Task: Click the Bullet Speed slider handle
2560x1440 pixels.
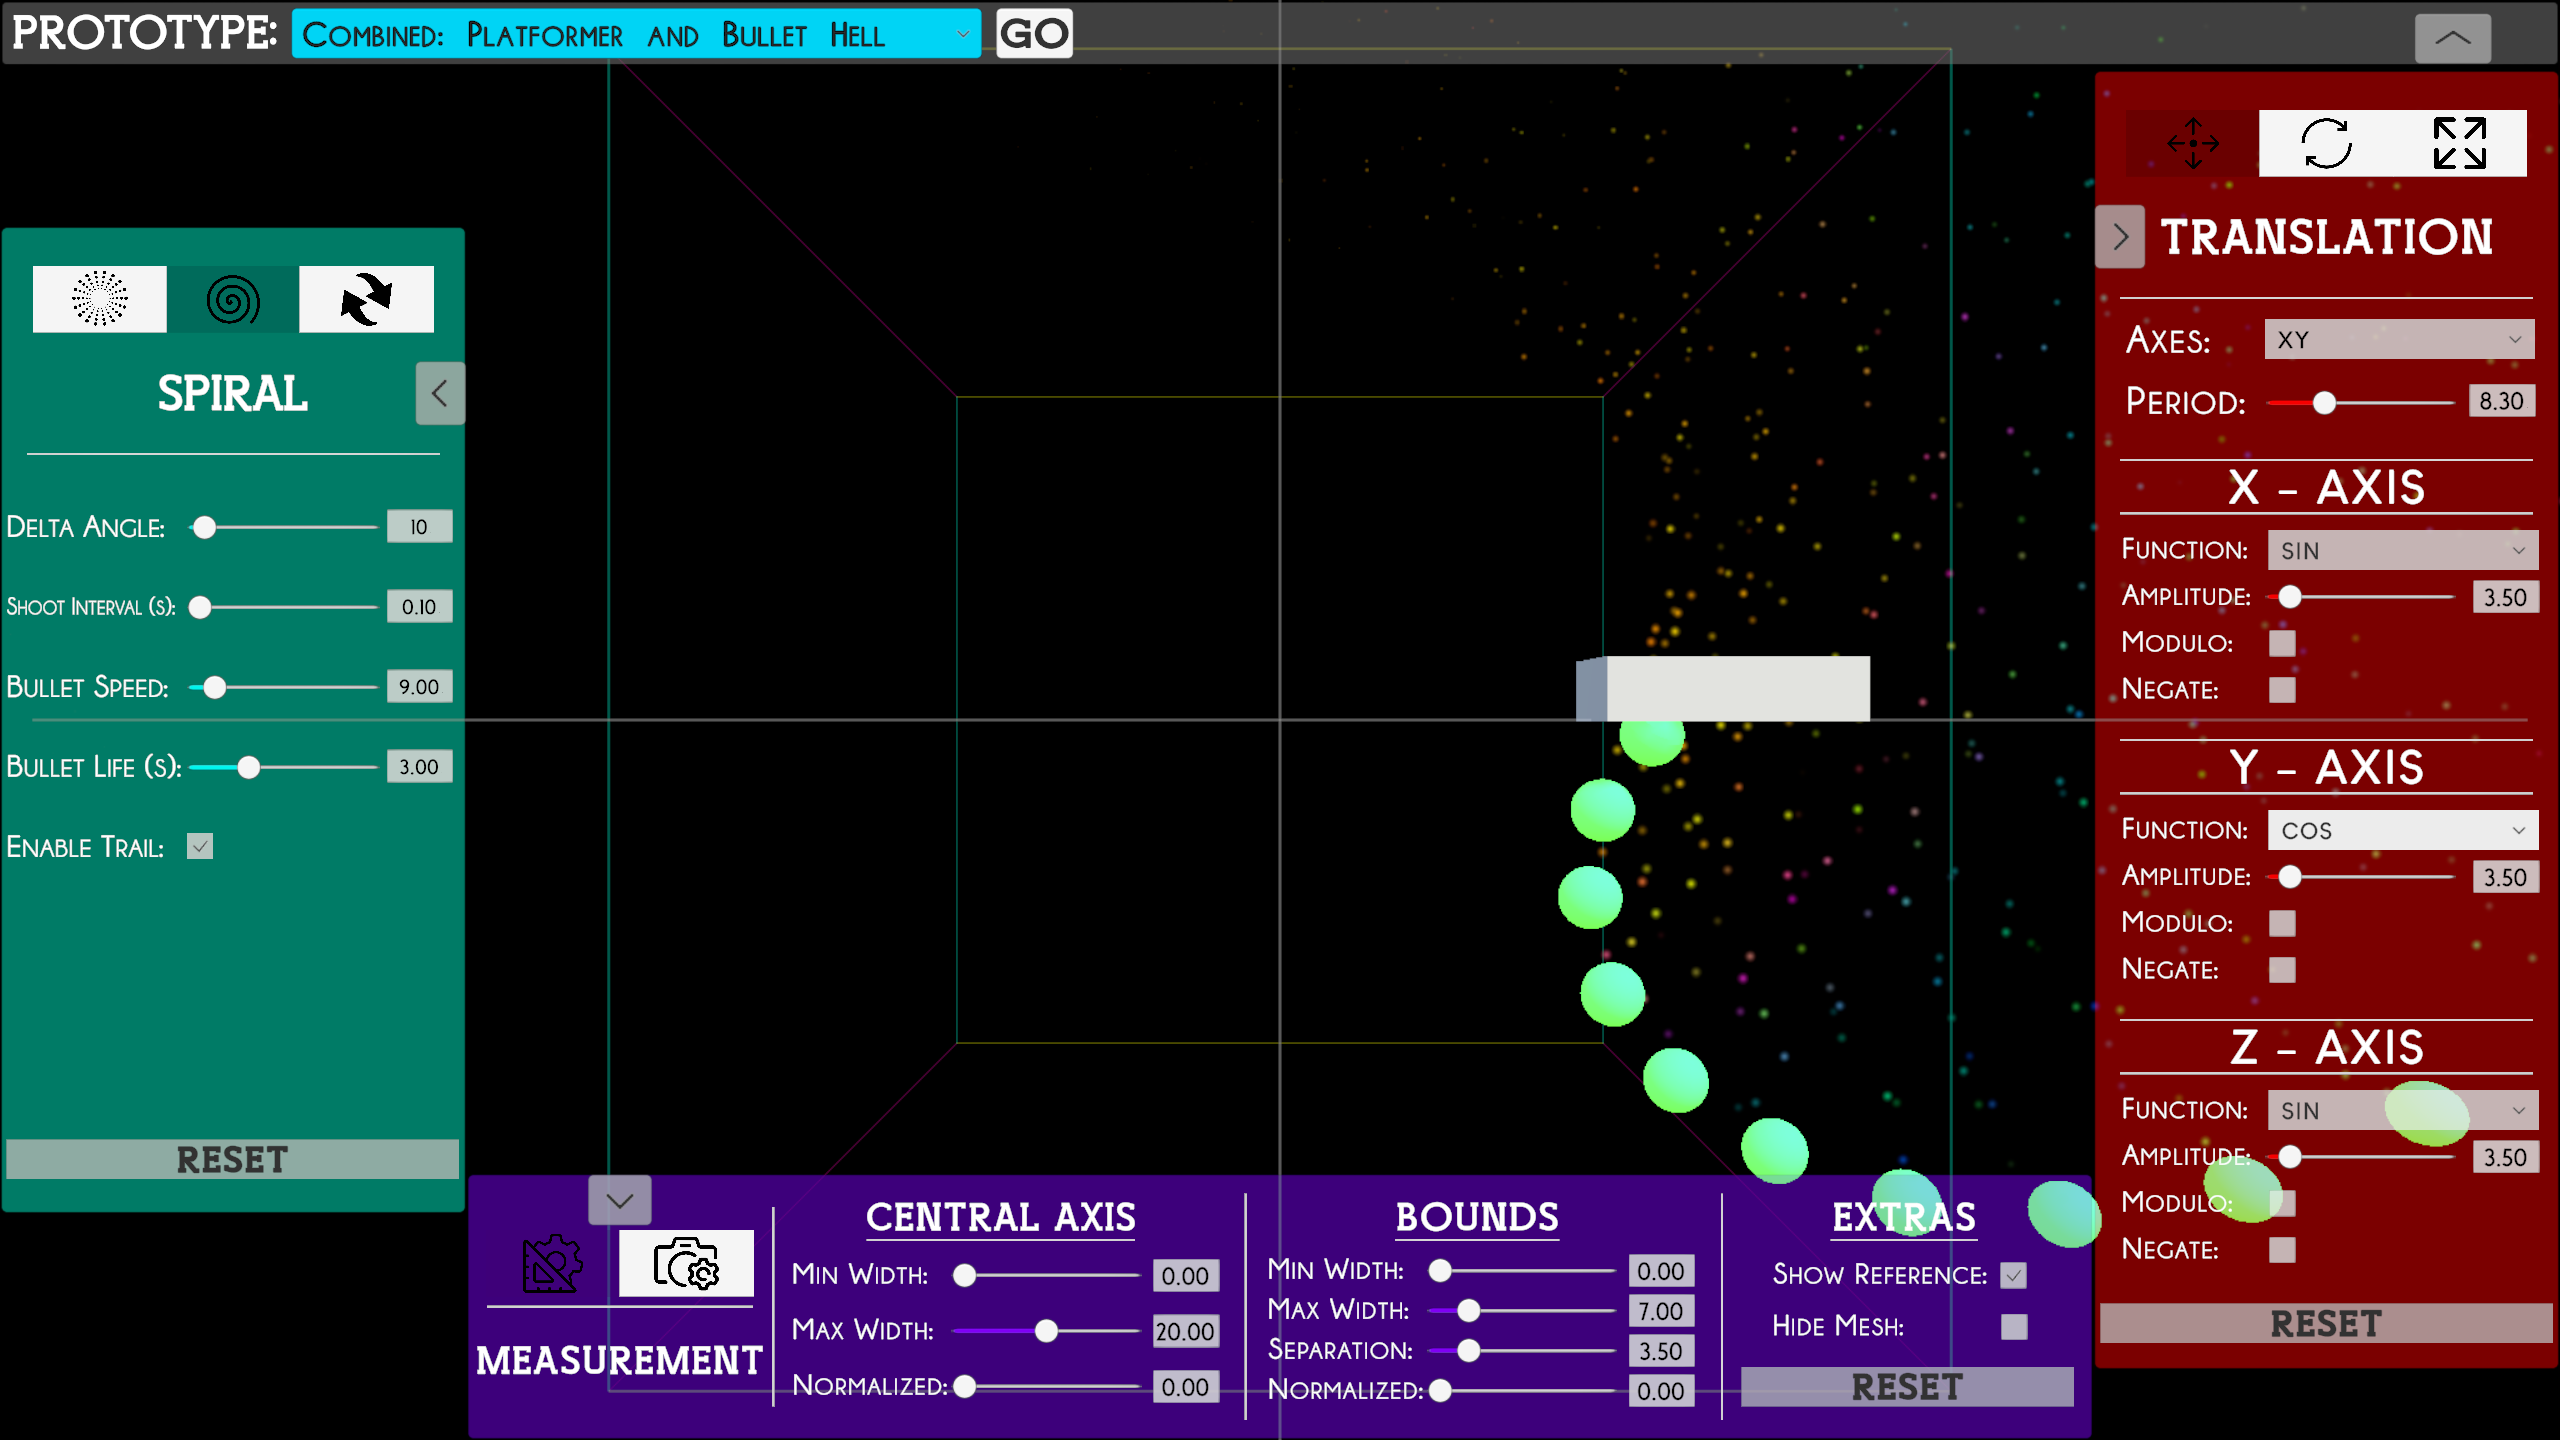Action: (214, 687)
